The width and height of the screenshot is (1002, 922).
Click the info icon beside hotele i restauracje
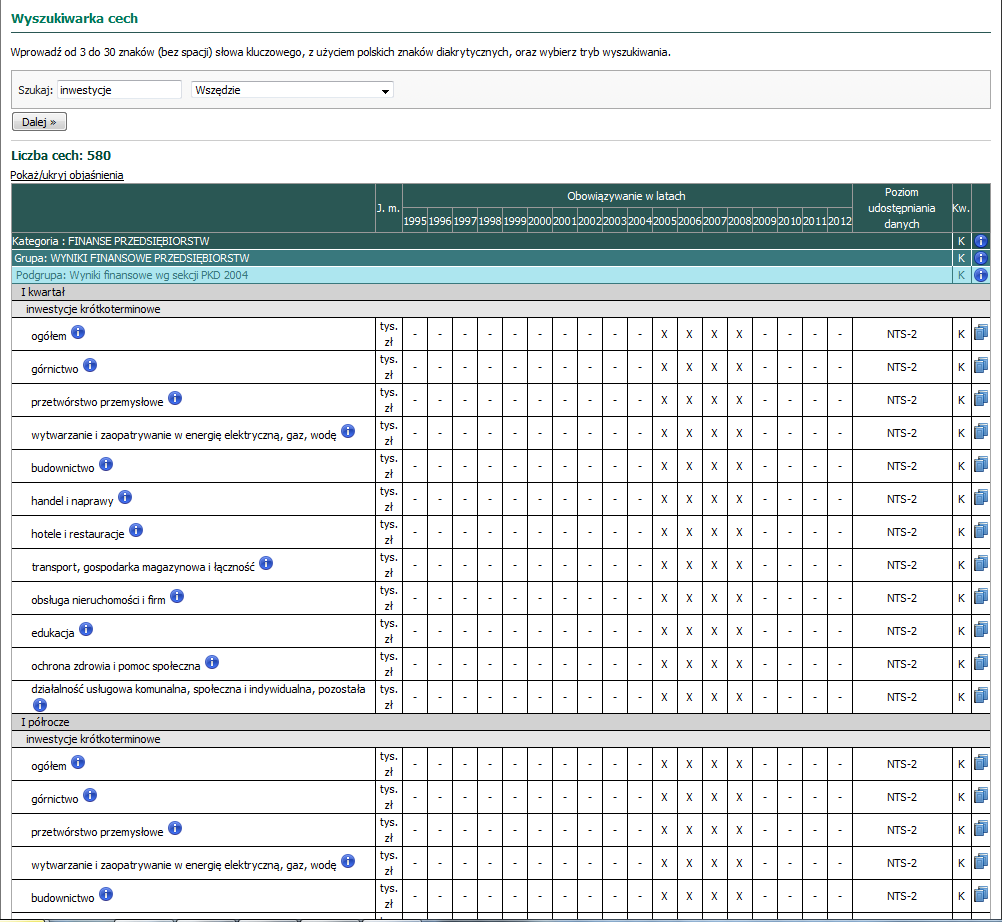[x=136, y=530]
